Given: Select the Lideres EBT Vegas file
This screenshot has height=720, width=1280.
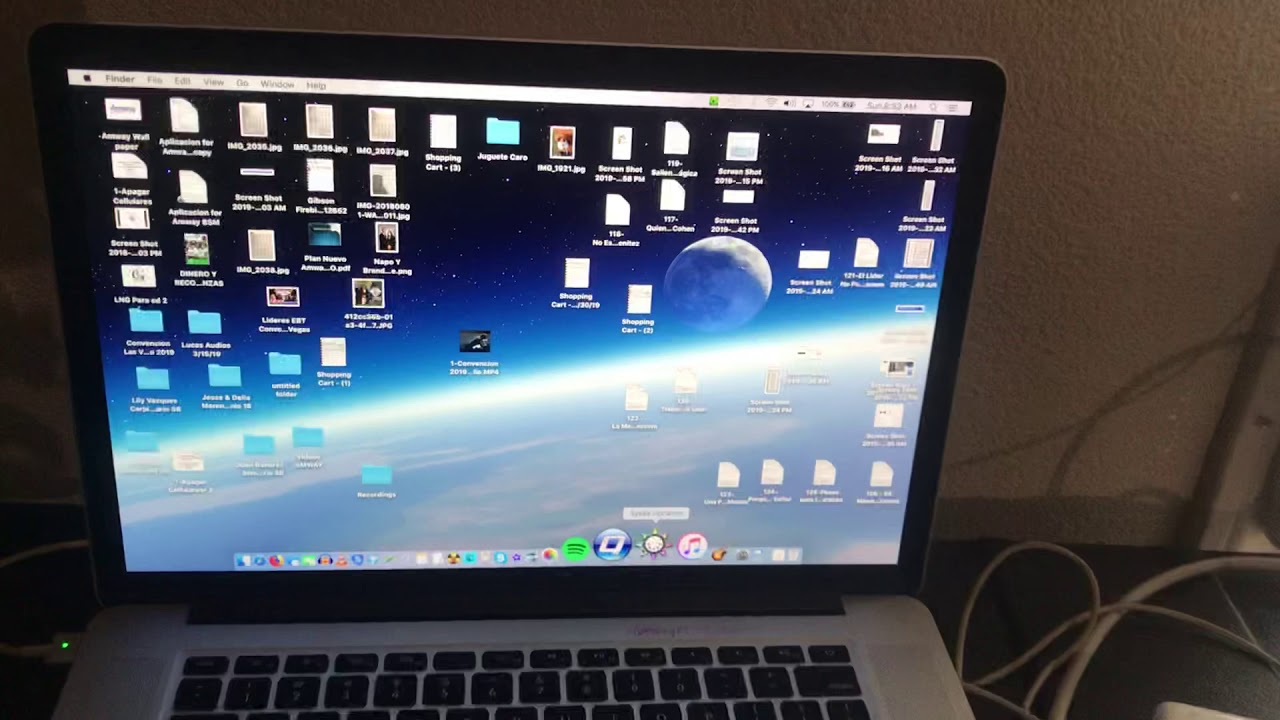Looking at the screenshot, I should (283, 309).
